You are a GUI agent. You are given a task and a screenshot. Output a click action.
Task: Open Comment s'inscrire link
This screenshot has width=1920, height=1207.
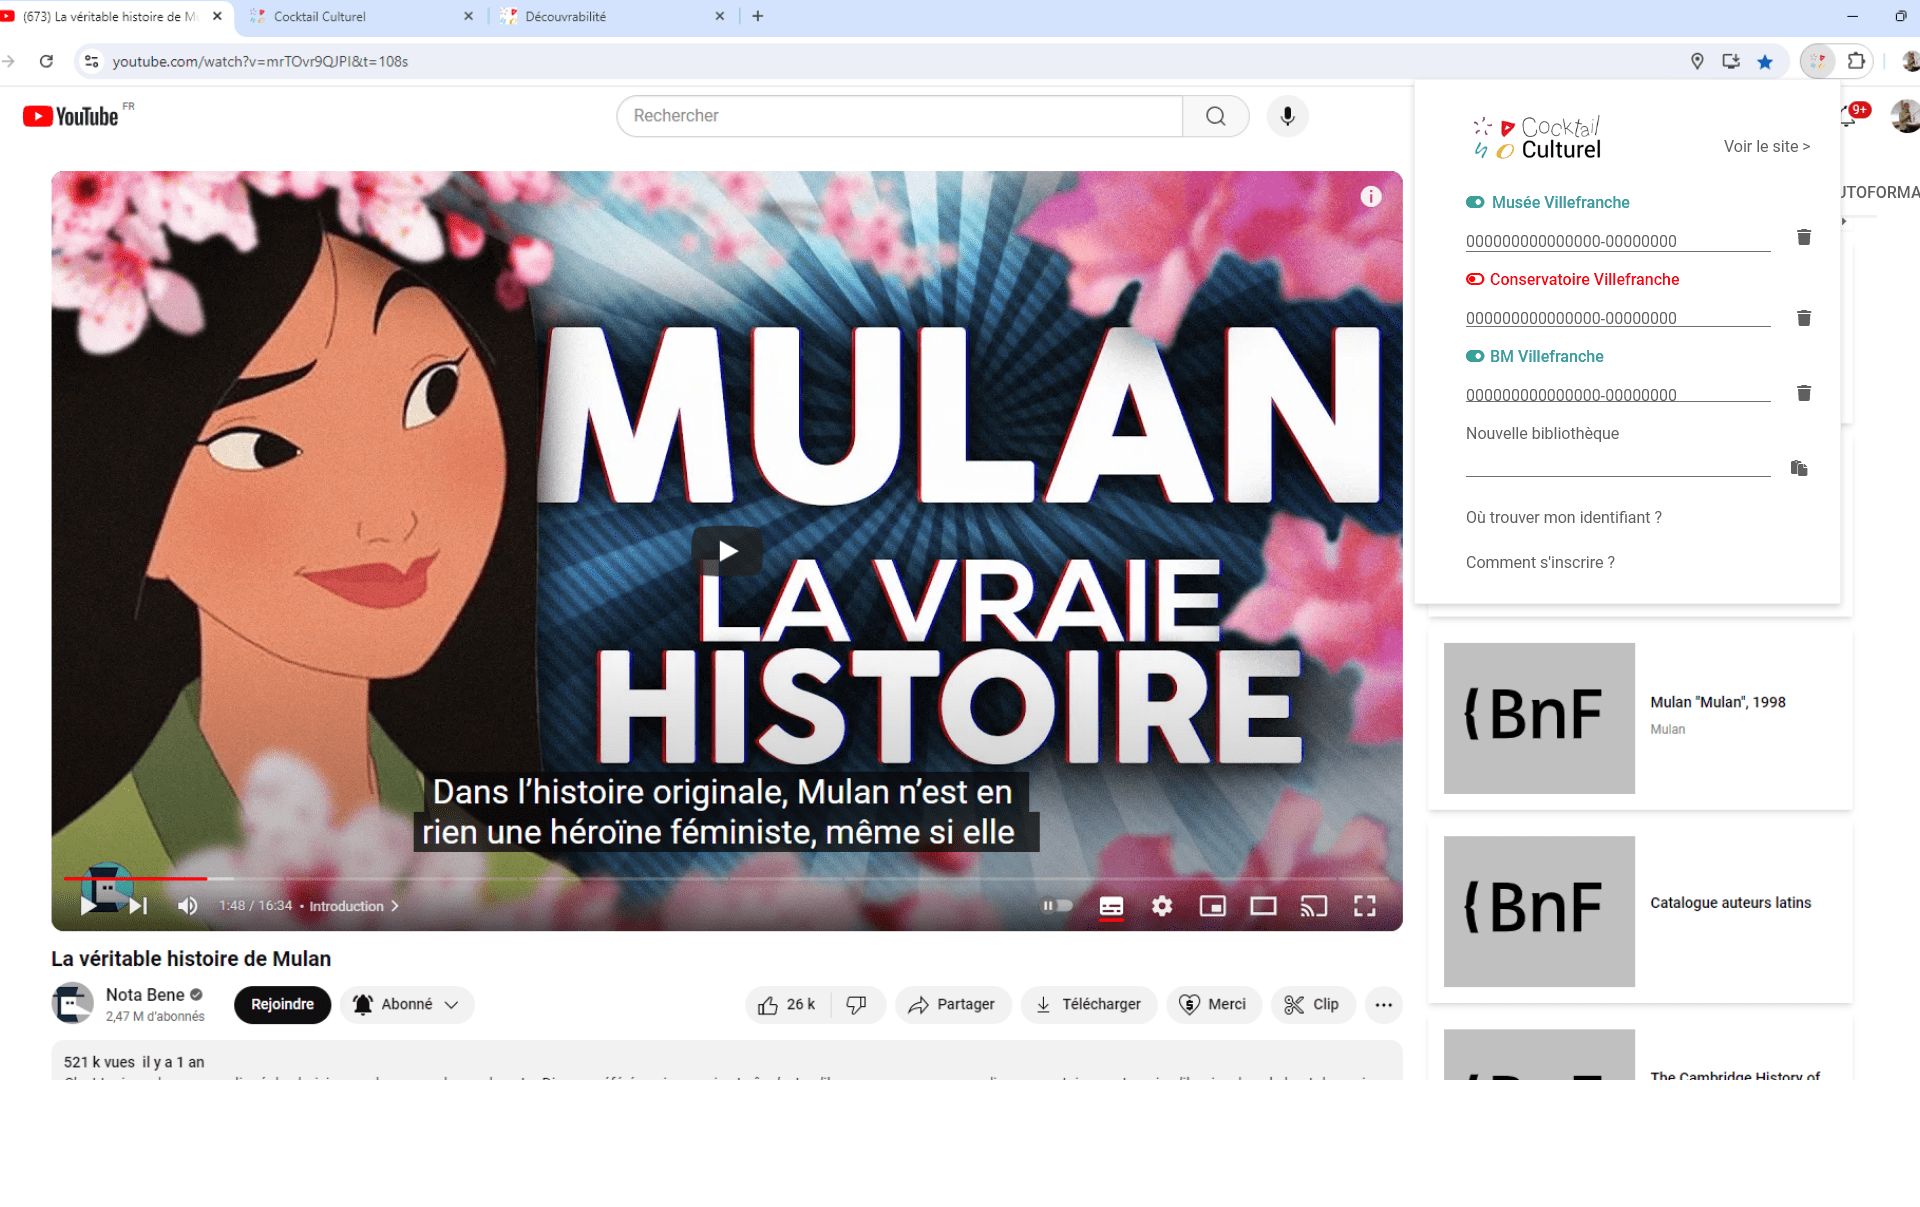1540,562
